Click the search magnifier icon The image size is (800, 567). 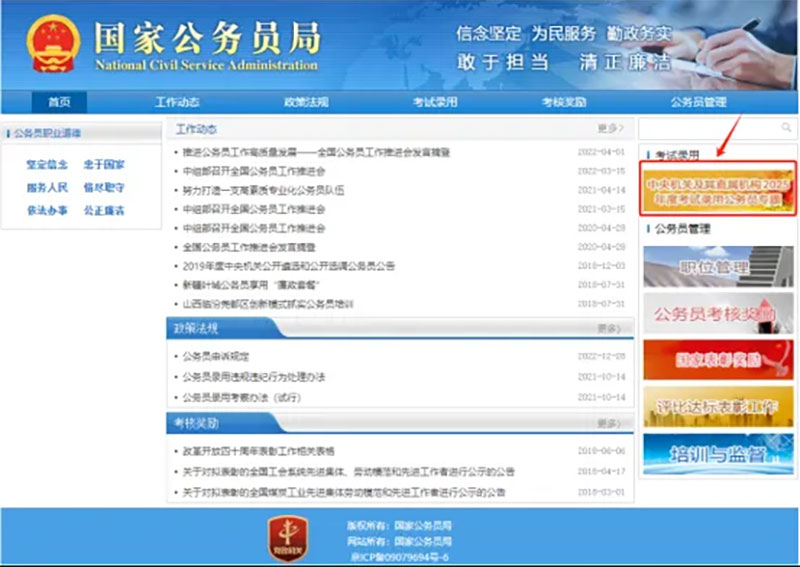pos(786,129)
